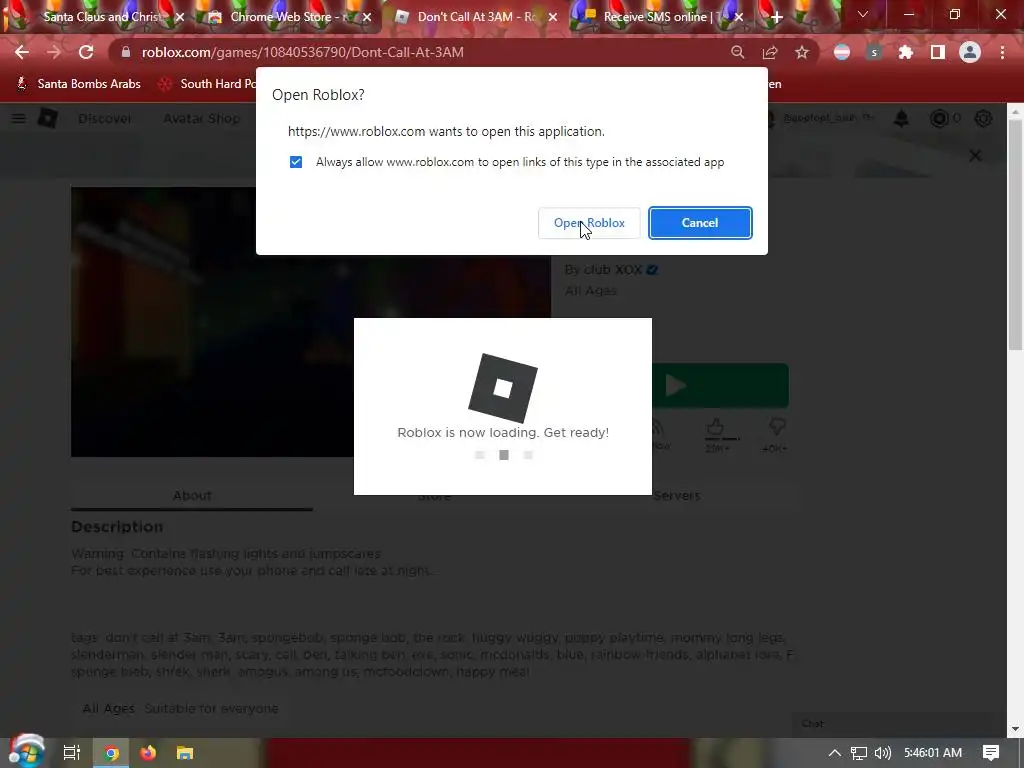Open the Extensions puzzle-piece menu
This screenshot has width=1024, height=768.
pos(906,52)
